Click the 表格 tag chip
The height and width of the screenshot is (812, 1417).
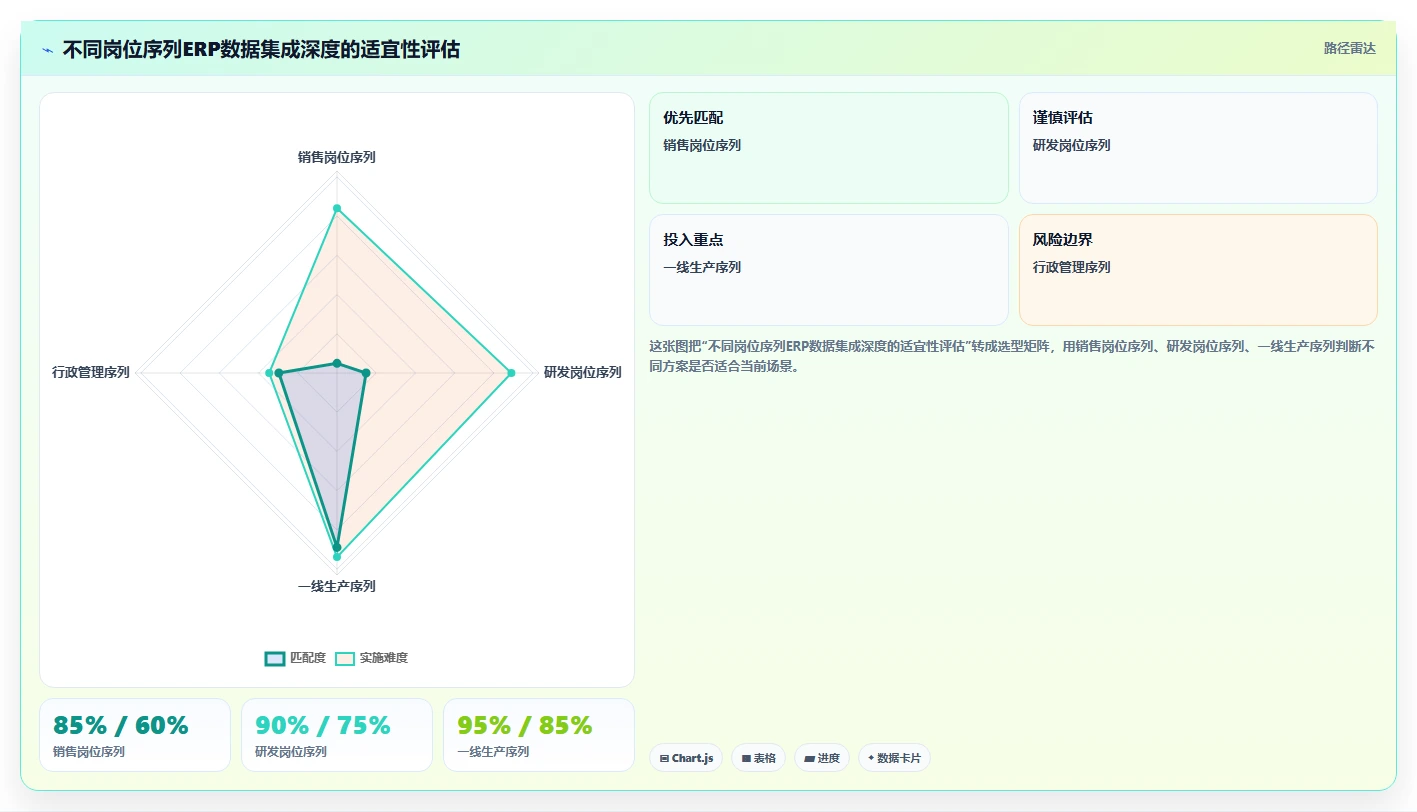tap(758, 758)
